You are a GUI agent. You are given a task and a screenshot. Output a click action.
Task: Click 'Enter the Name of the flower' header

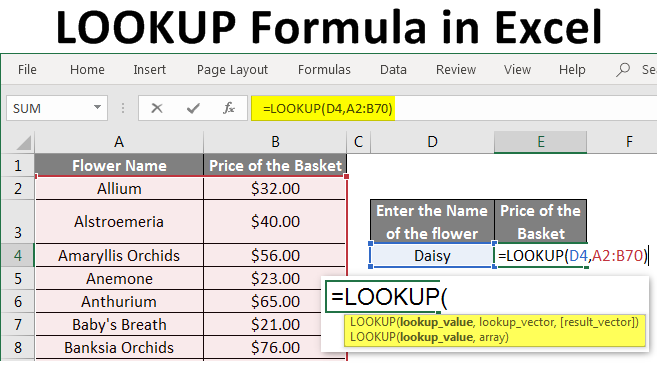pyautogui.click(x=432, y=222)
